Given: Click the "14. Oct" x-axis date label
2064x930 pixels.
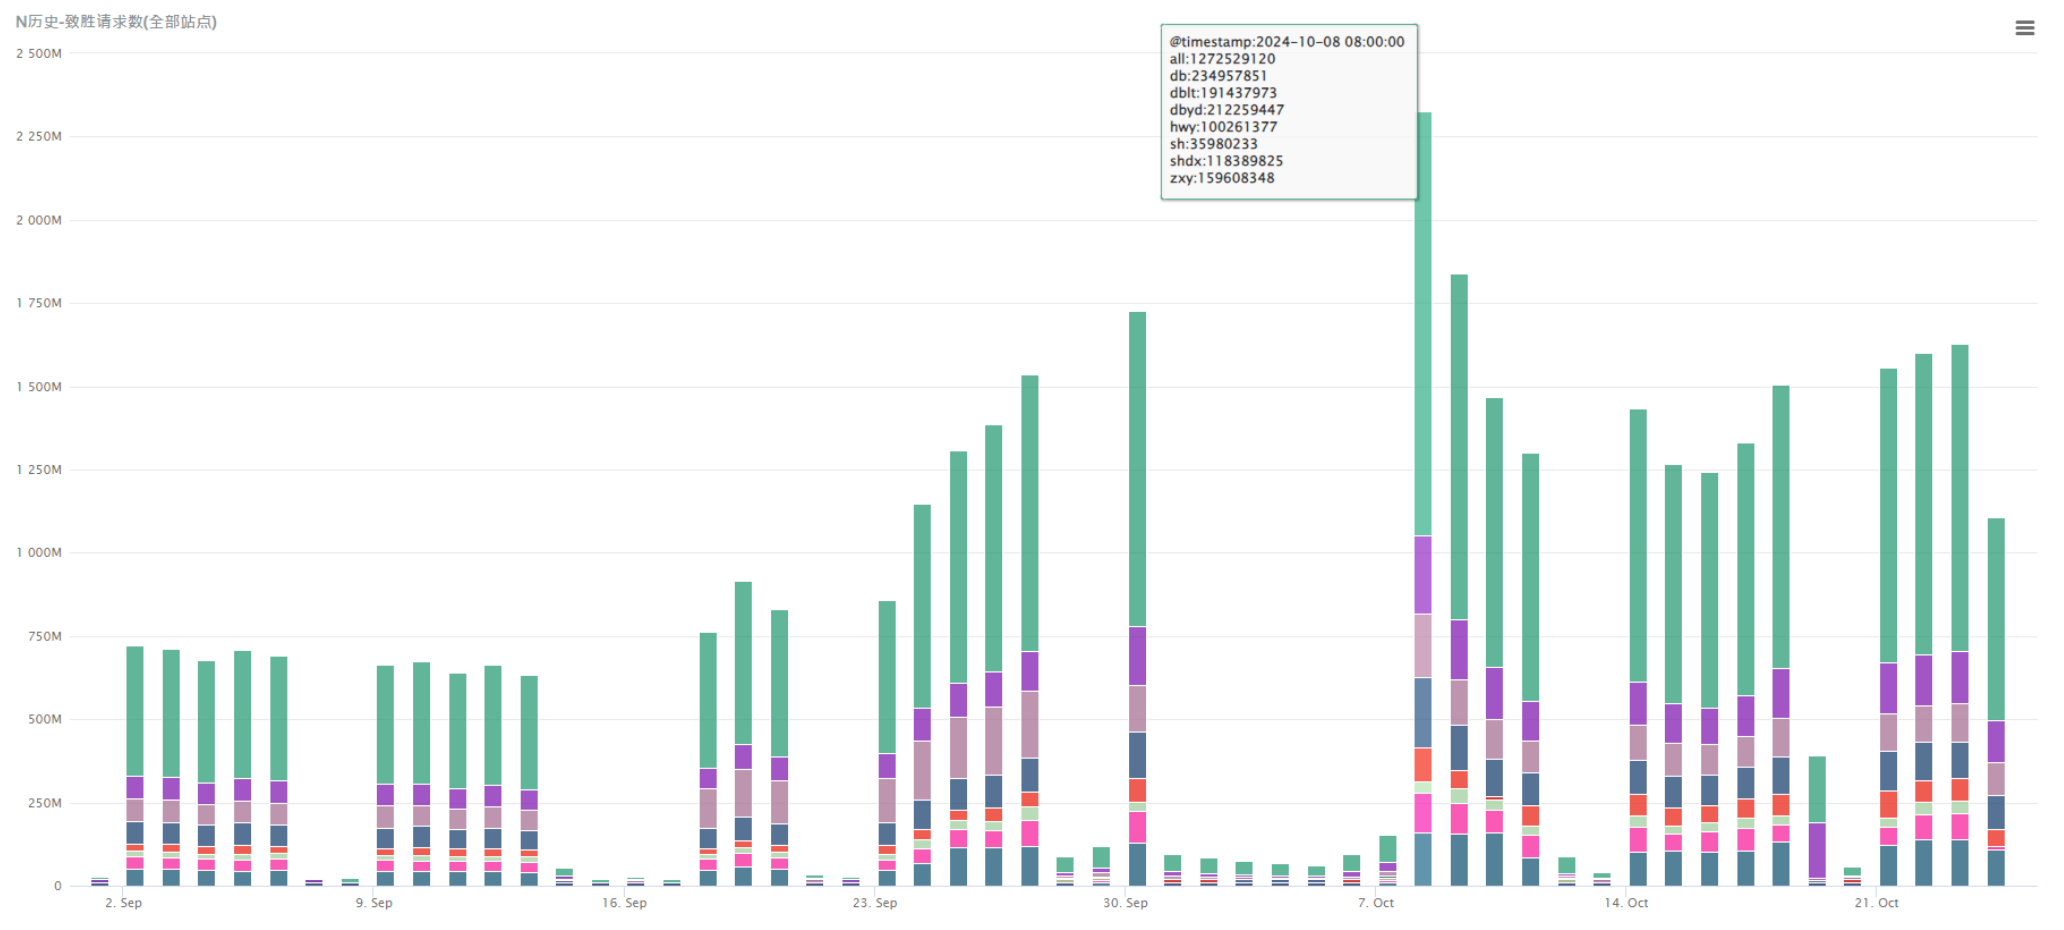Looking at the screenshot, I should coord(1626,903).
